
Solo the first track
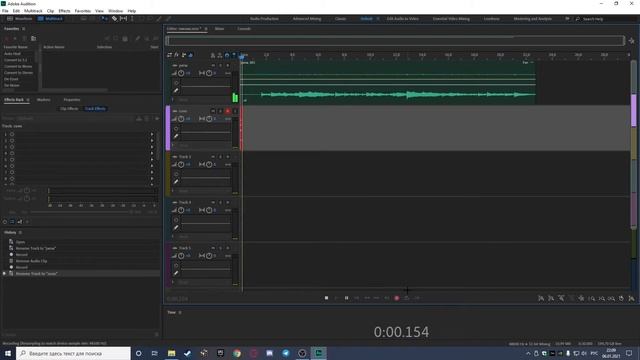(x=220, y=65)
